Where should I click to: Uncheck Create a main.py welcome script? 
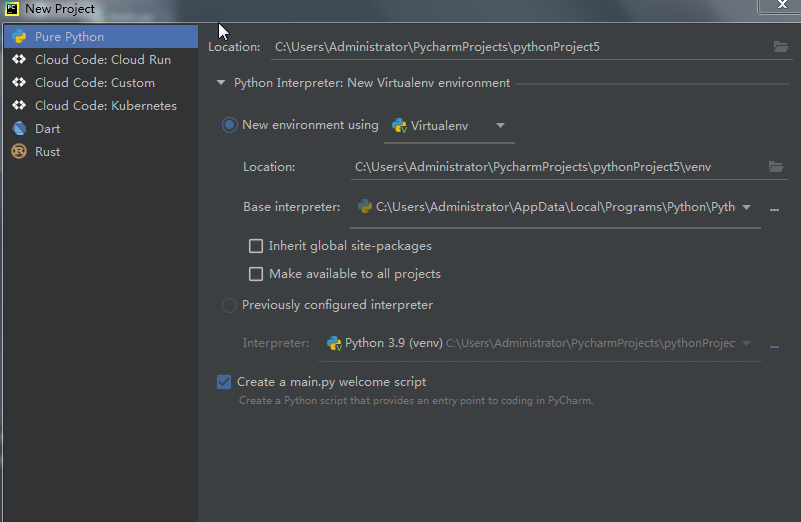coord(224,382)
